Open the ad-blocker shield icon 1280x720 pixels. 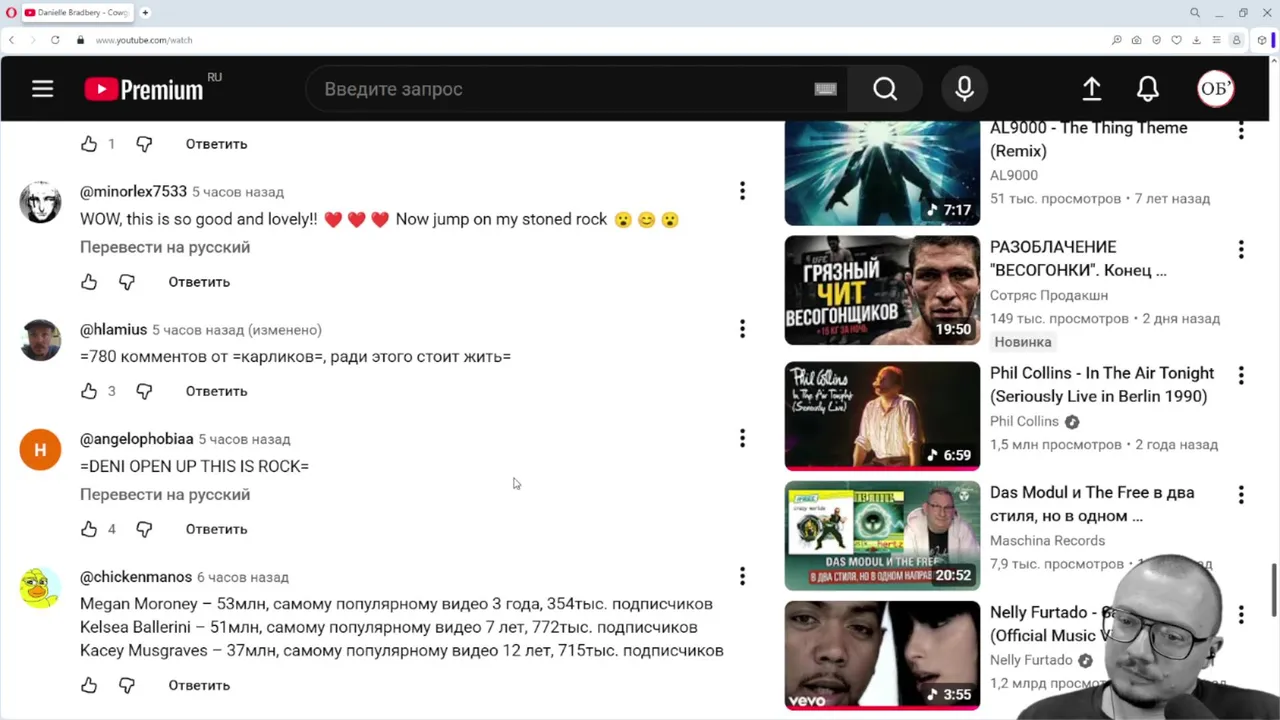(x=1157, y=40)
